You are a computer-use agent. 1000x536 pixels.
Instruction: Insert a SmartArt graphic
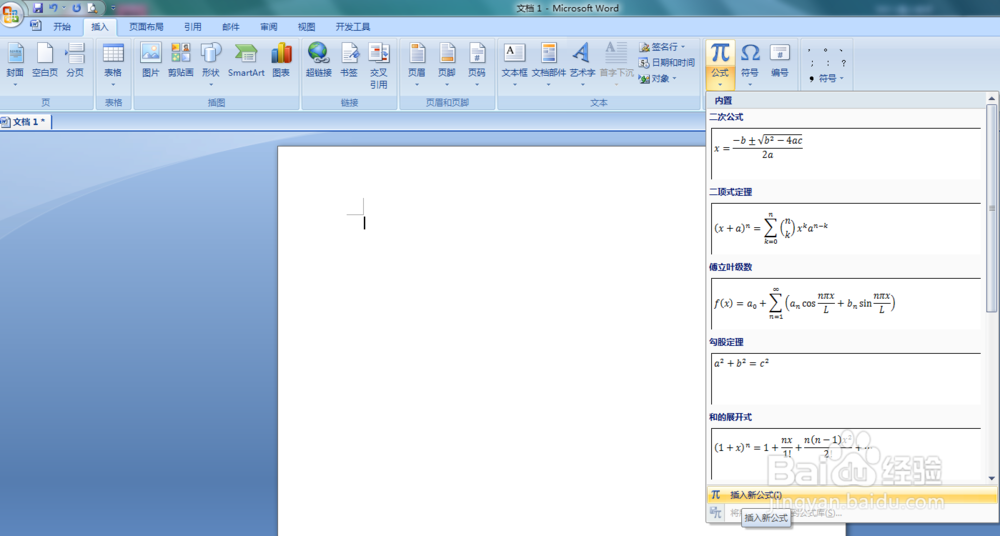click(x=246, y=61)
